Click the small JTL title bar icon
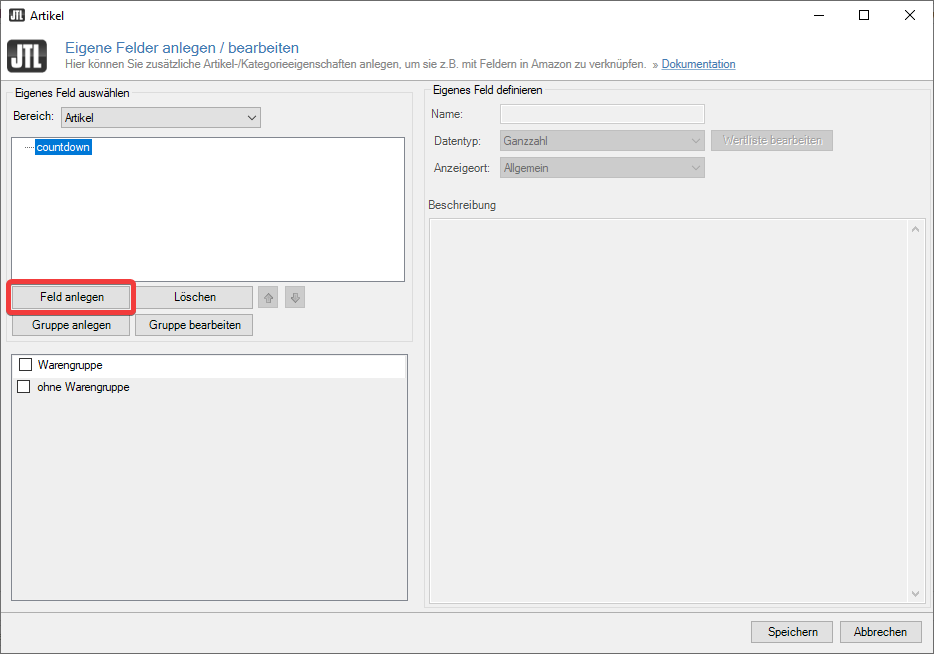The width and height of the screenshot is (934, 654). [17, 15]
